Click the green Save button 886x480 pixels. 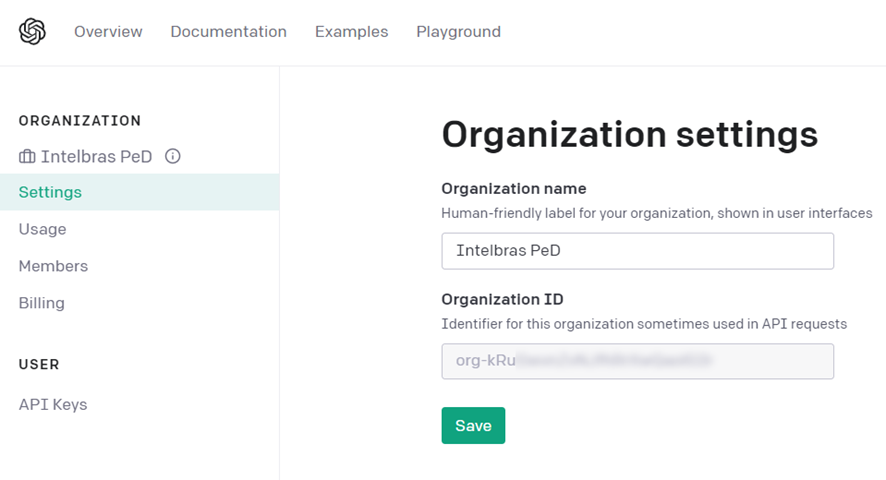coord(474,426)
